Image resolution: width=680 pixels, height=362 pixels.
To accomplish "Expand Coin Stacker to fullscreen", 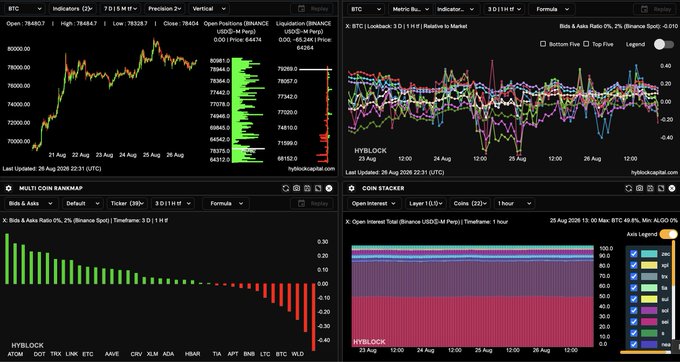I will (x=661, y=188).
